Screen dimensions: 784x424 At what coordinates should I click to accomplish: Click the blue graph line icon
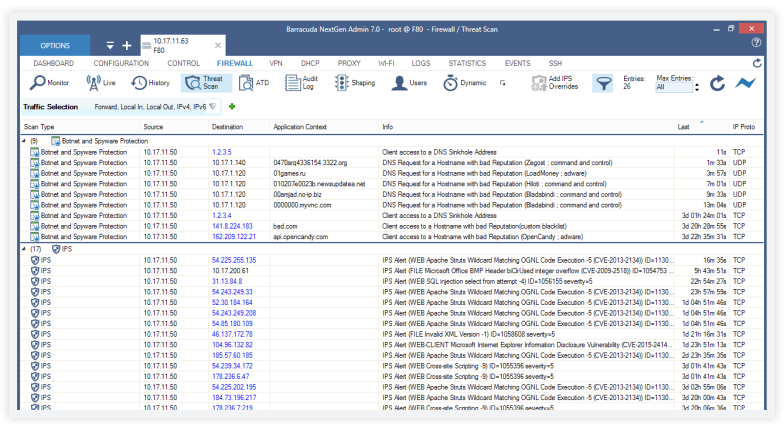click(x=745, y=83)
